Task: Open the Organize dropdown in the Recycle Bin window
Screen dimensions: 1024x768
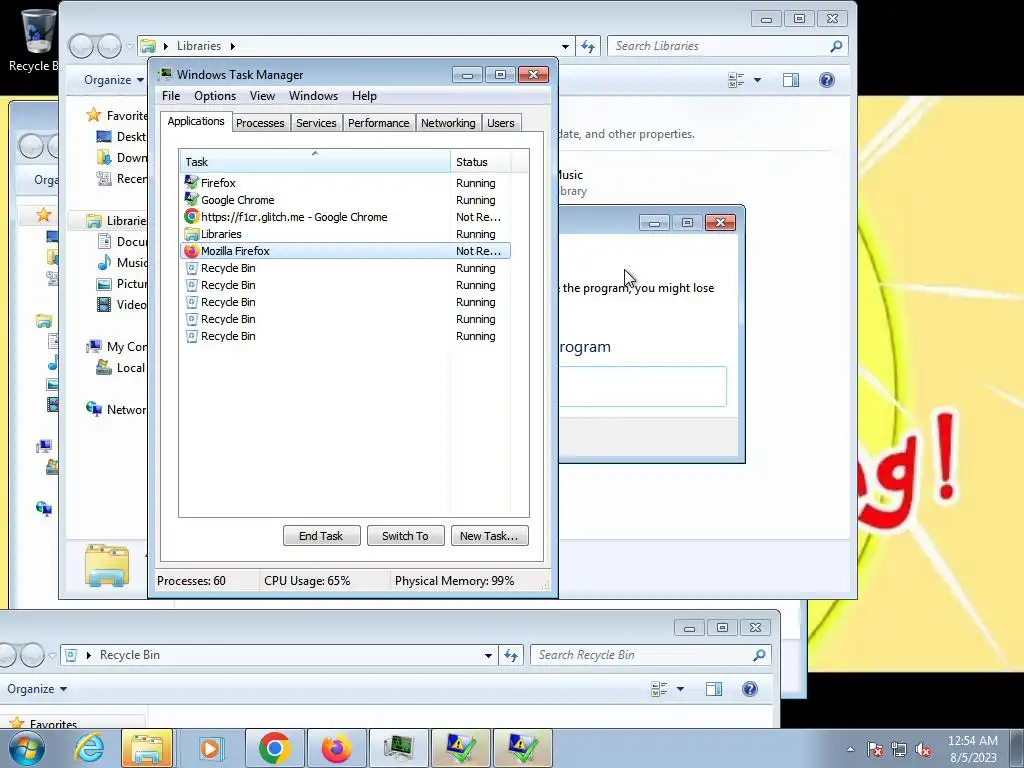Action: tap(37, 689)
